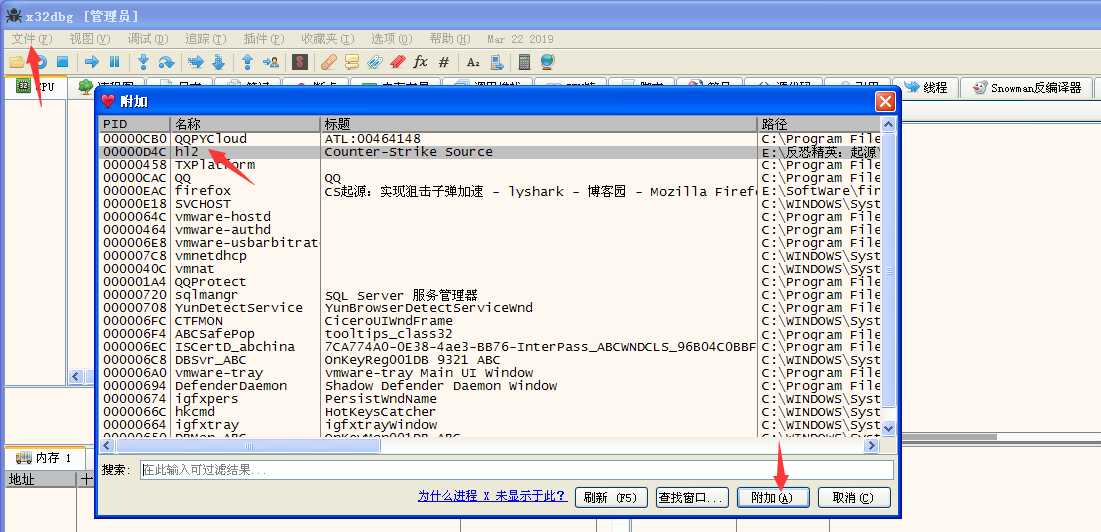
Task: Click the Trace Over toolbar icon
Action: [218, 62]
